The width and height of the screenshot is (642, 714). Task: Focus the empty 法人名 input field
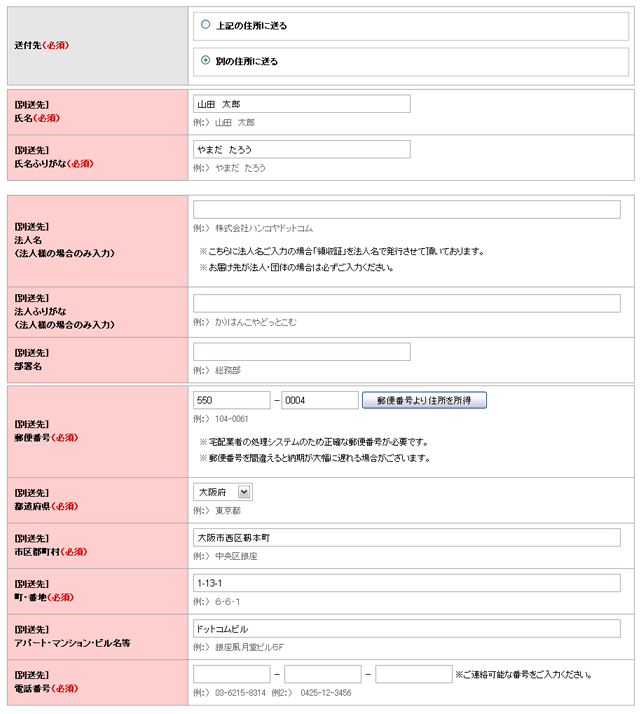[x=406, y=210]
